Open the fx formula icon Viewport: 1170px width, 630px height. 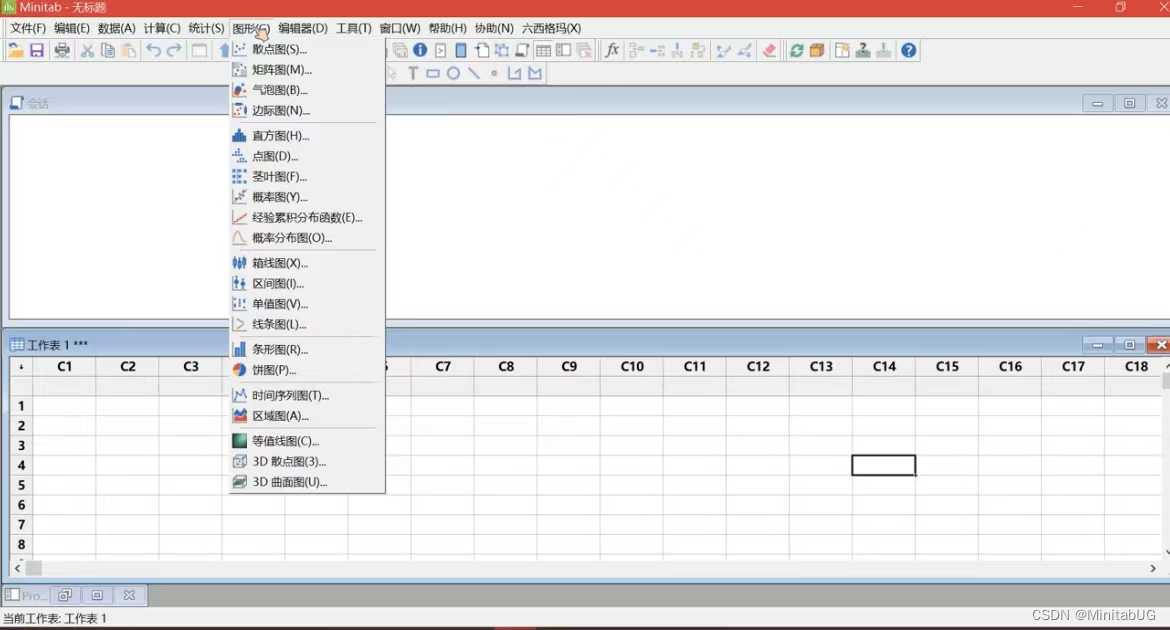tap(612, 51)
